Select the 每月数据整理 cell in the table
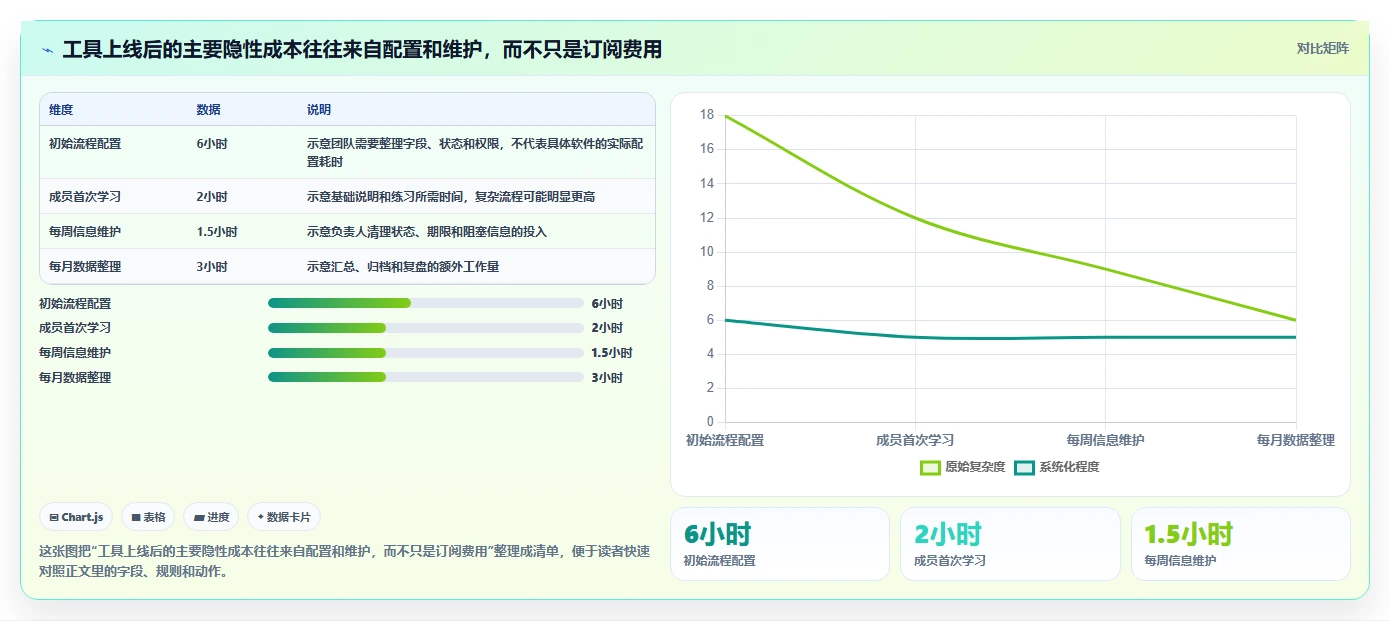The width and height of the screenshot is (1390, 621). click(85, 267)
